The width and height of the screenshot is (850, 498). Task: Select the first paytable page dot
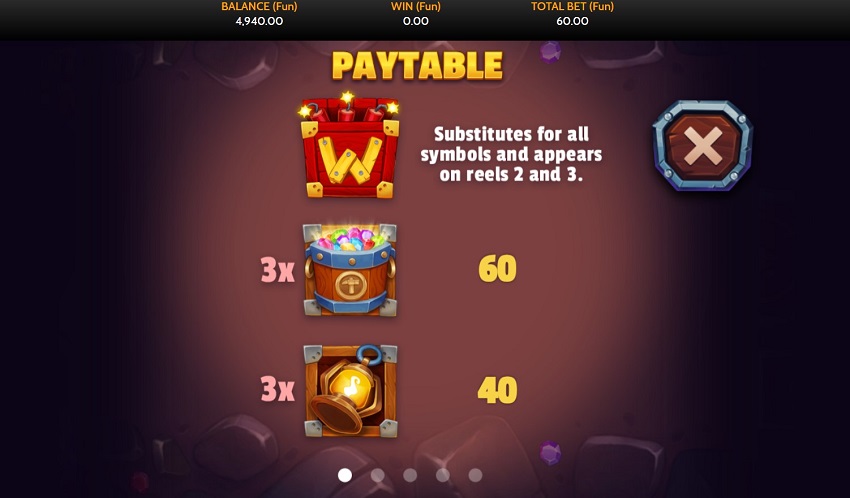pos(345,475)
